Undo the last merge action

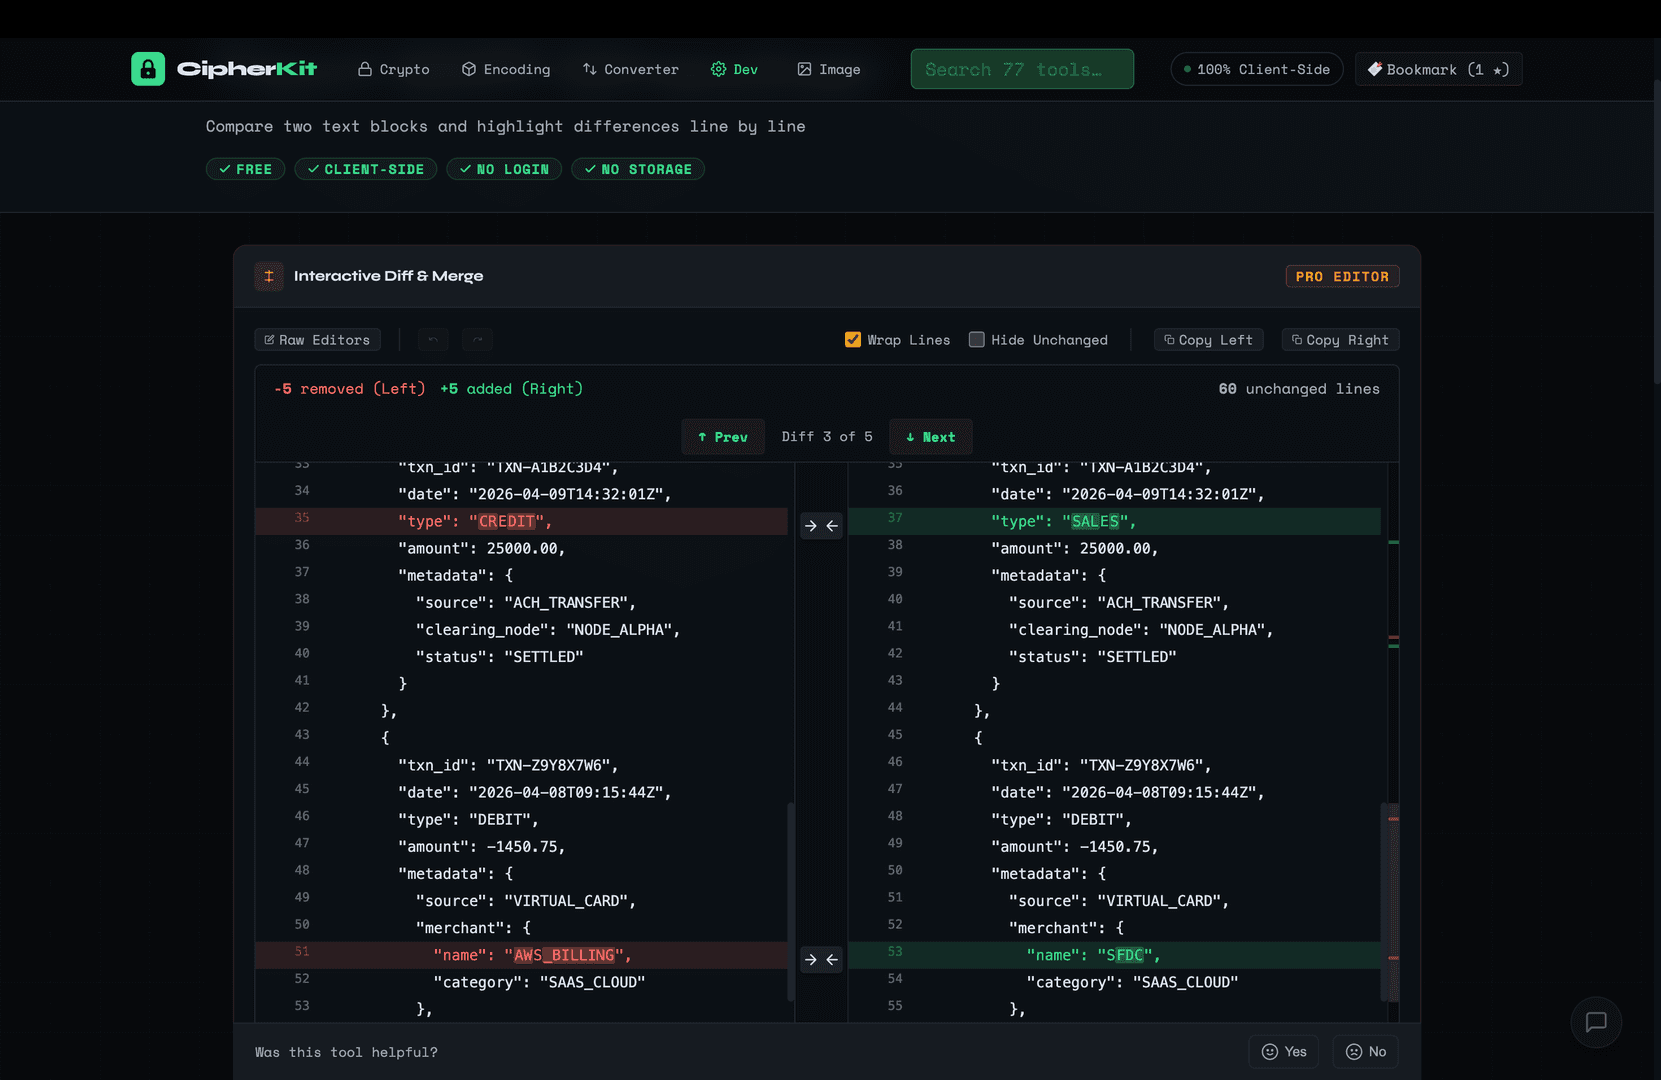point(433,340)
